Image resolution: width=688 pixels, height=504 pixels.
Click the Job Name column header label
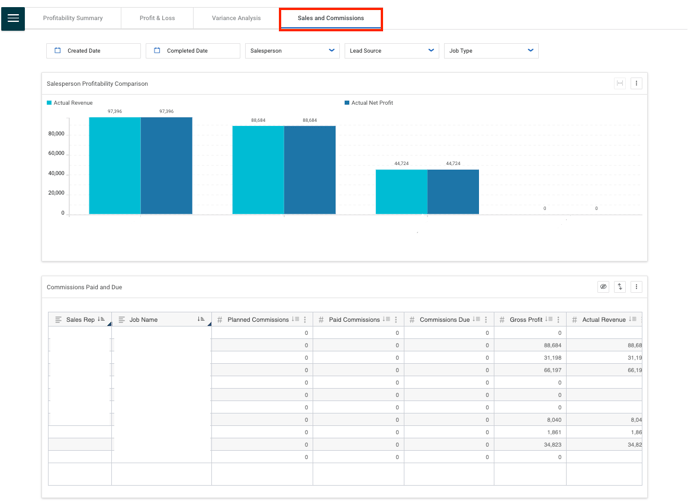(x=143, y=320)
